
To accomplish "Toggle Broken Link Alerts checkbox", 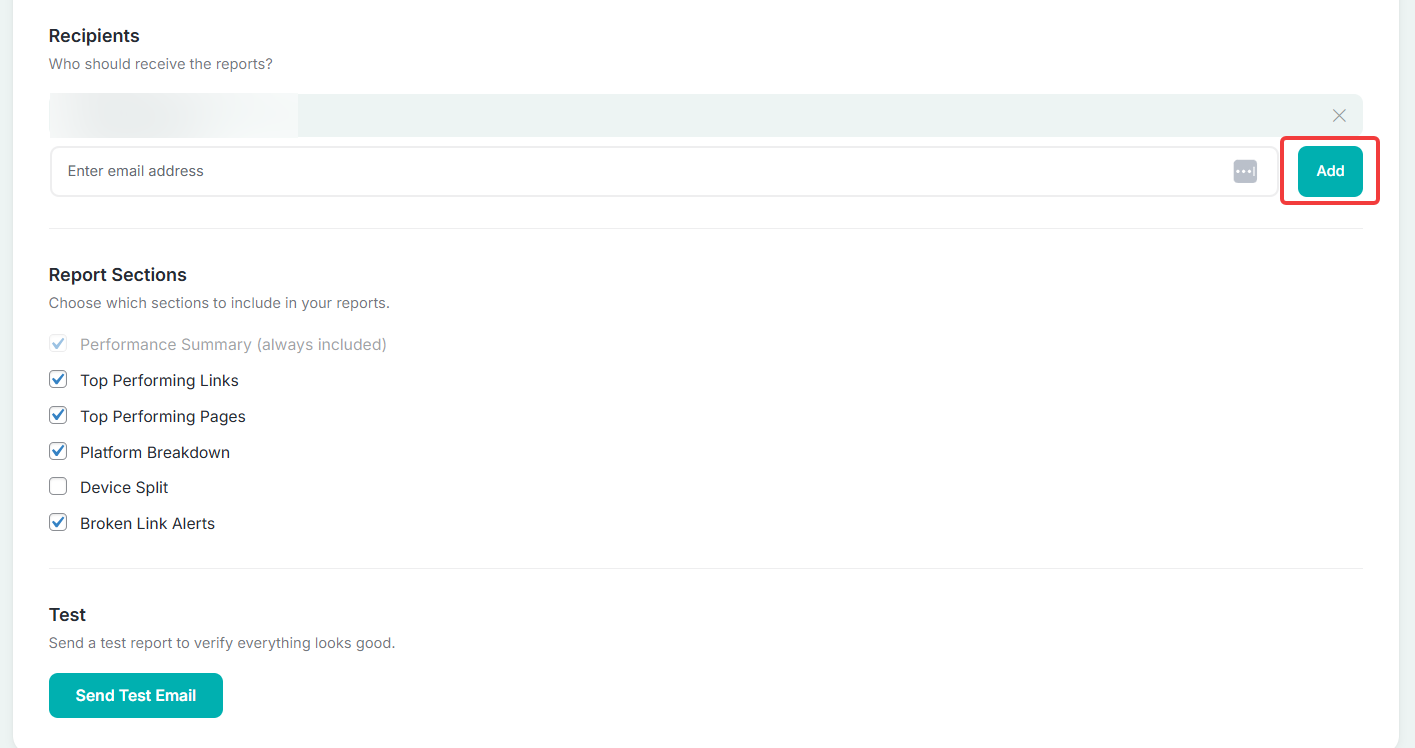I will (58, 522).
